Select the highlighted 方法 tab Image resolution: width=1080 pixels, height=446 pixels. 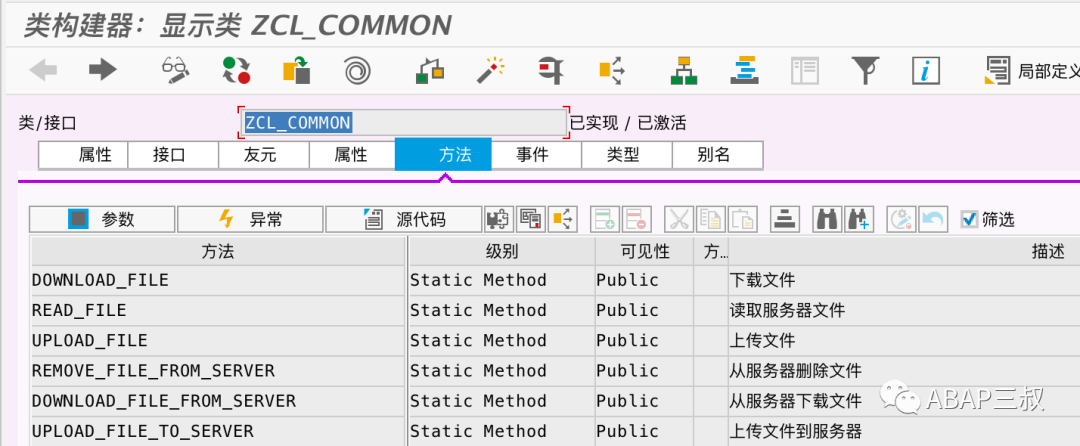pos(443,155)
